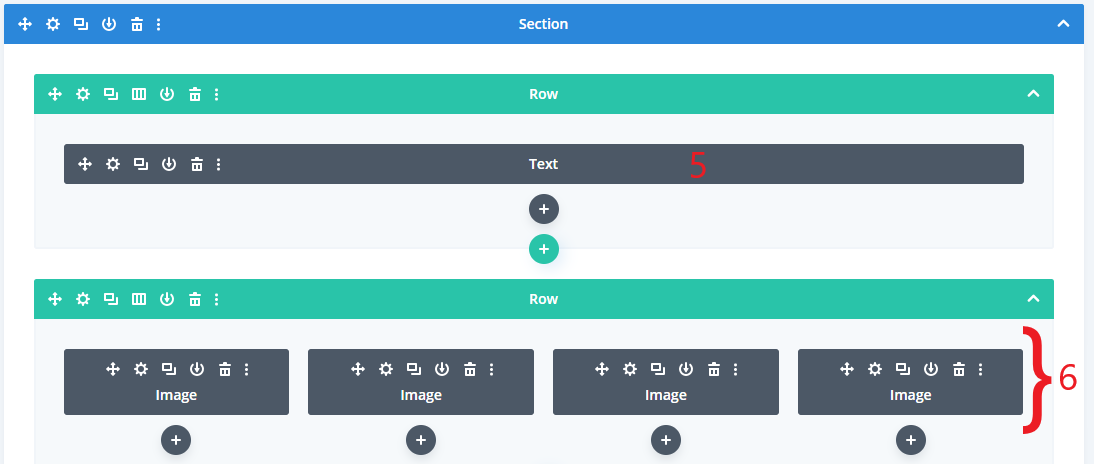
Task: Open settings of the first Image module
Action: click(x=141, y=369)
